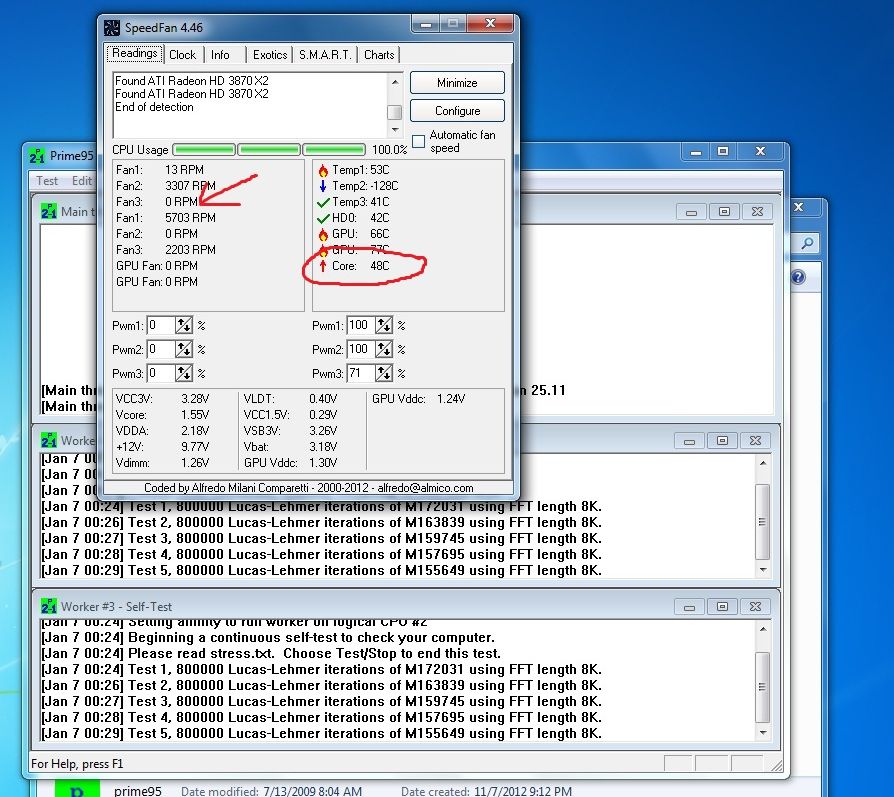This screenshot has height=797, width=894.
Task: Click the left Pwm2 value field
Action: point(160,349)
